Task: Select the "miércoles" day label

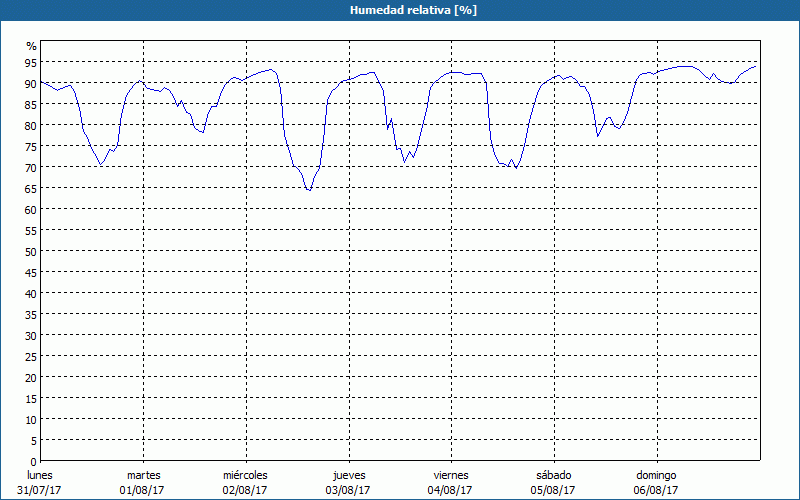Action: click(x=245, y=475)
